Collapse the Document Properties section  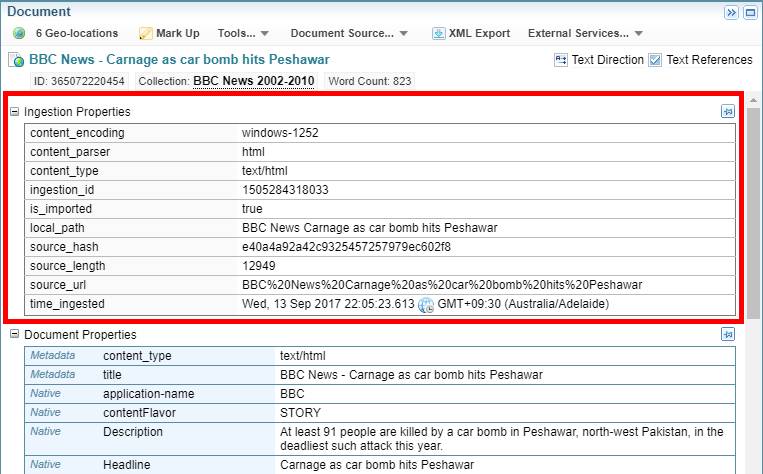[x=15, y=335]
